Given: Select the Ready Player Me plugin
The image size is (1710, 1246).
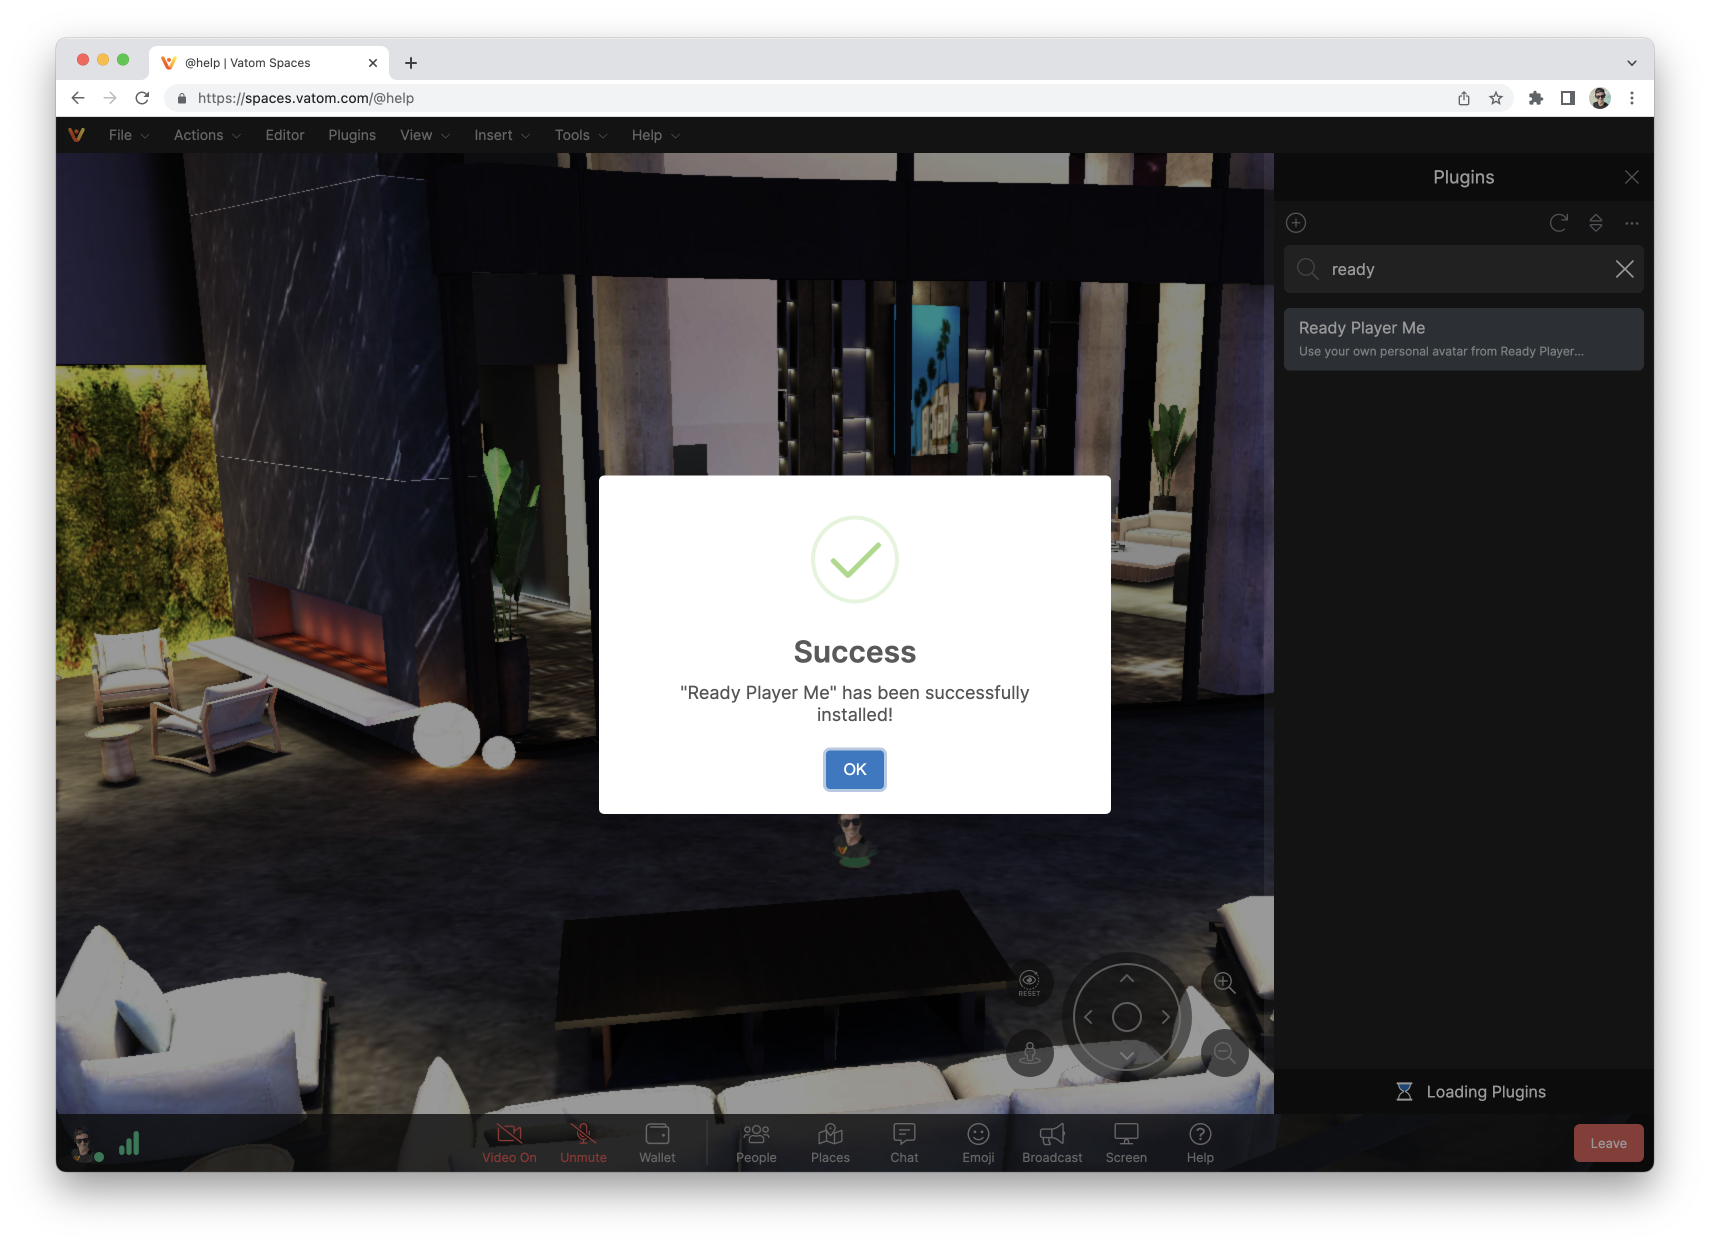Looking at the screenshot, I should point(1464,339).
